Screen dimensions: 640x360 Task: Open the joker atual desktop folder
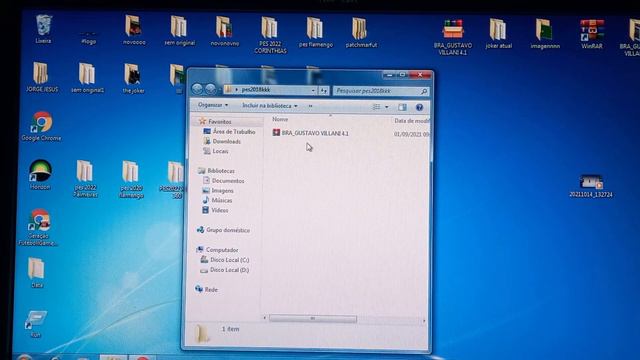tap(498, 33)
